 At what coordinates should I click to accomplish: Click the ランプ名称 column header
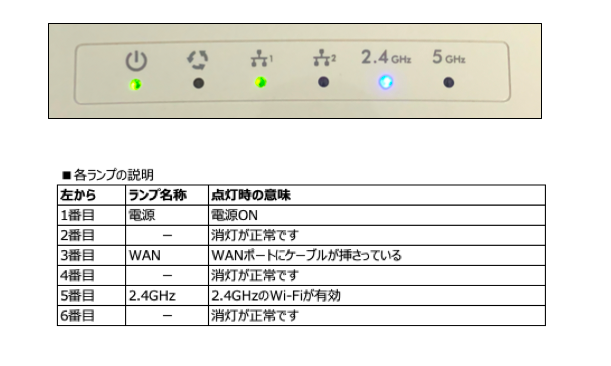pyautogui.click(x=157, y=195)
